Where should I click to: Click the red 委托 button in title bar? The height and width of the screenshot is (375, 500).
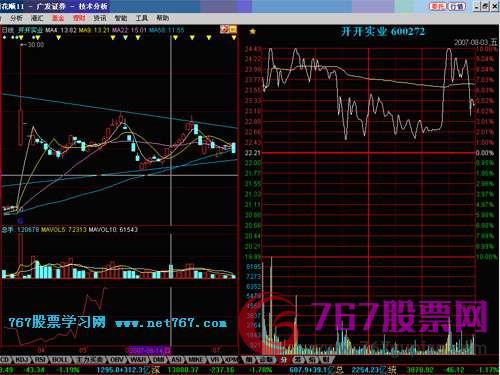tap(438, 6)
